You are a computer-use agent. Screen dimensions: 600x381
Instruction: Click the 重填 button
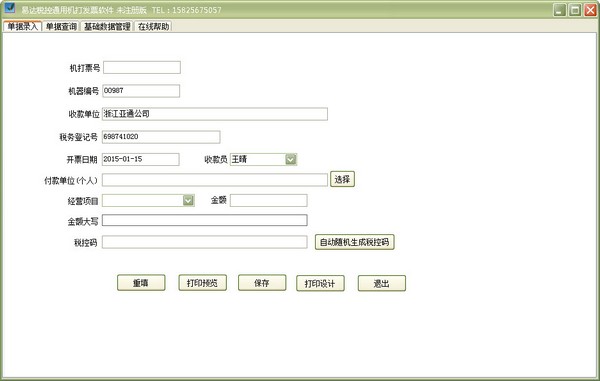coord(141,283)
